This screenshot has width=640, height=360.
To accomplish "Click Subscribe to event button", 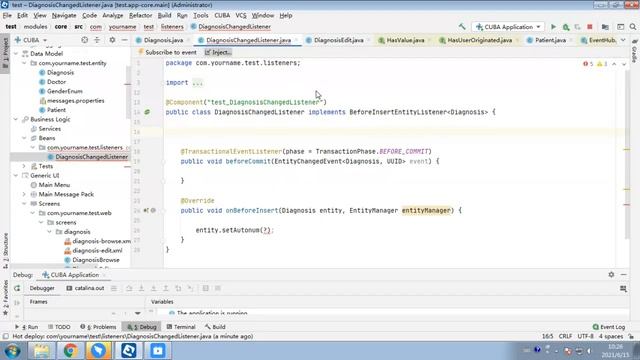I will [x=167, y=52].
